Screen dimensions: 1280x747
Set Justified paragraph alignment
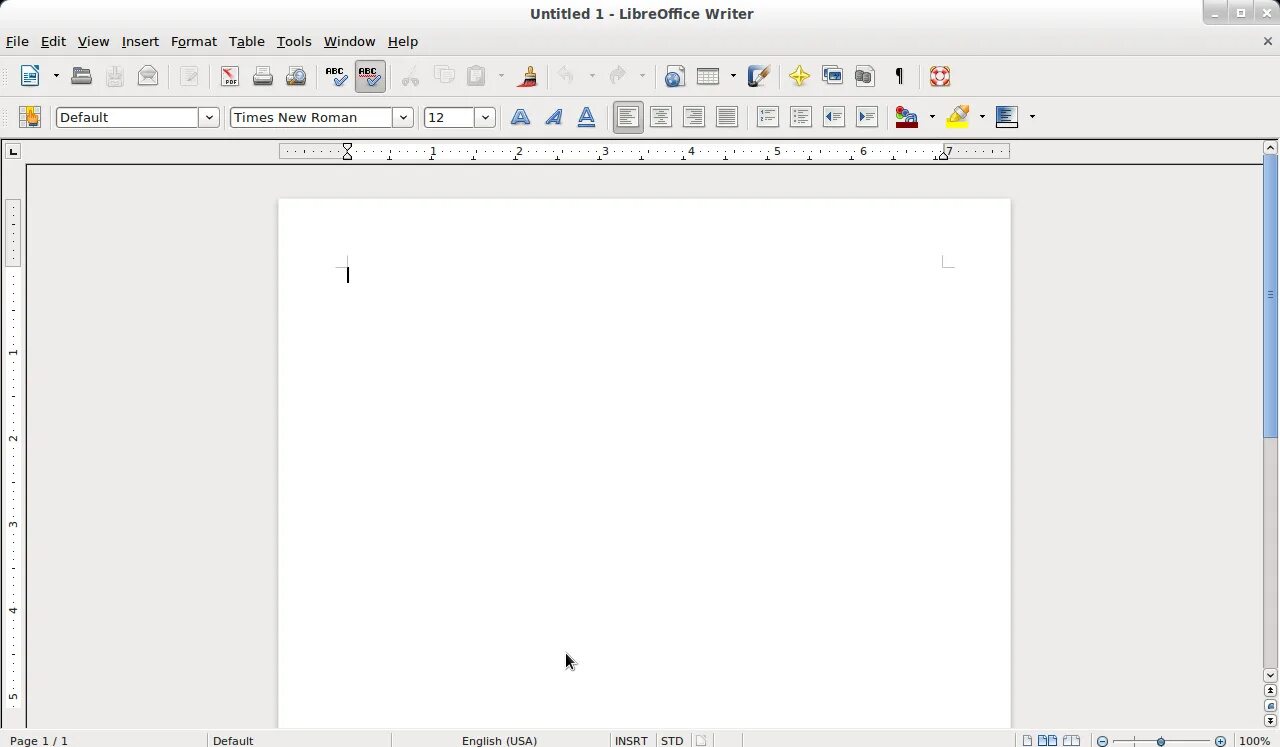click(727, 117)
